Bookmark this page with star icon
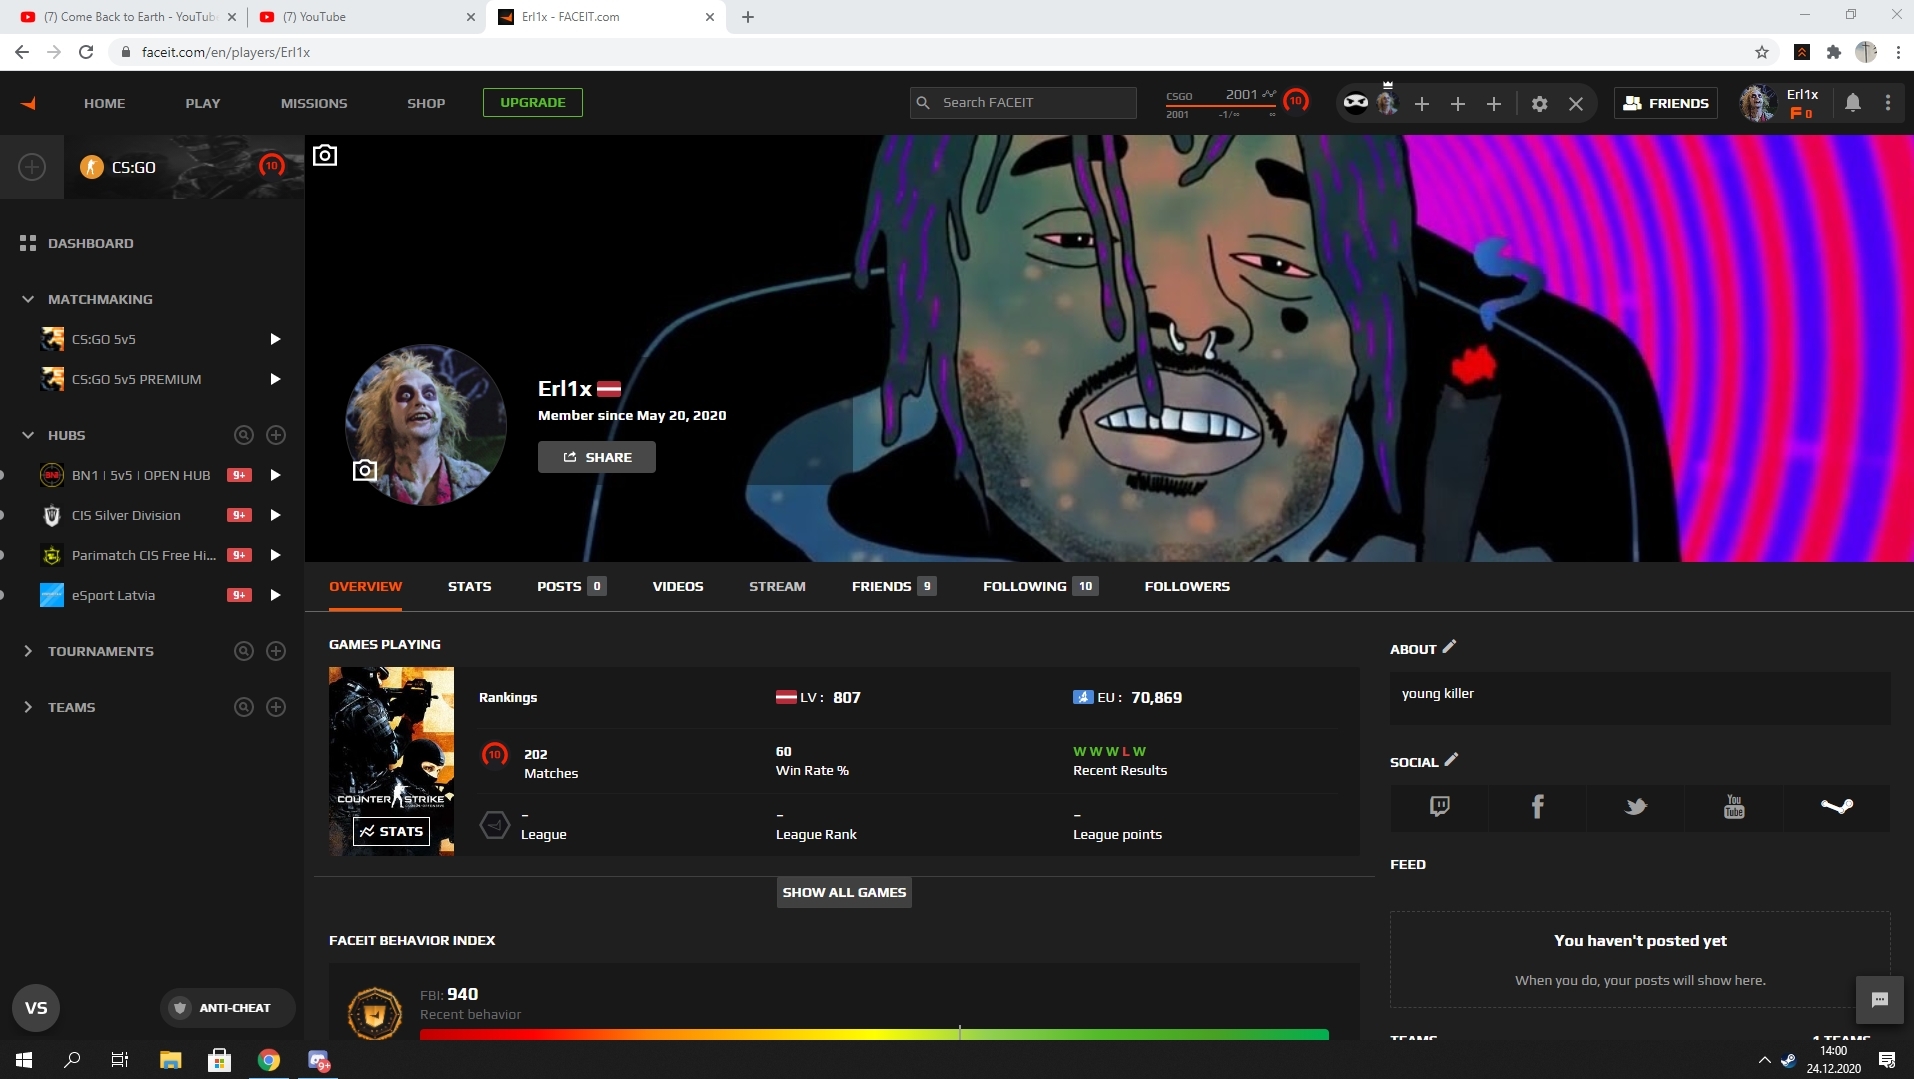The height and width of the screenshot is (1079, 1914). (1761, 52)
